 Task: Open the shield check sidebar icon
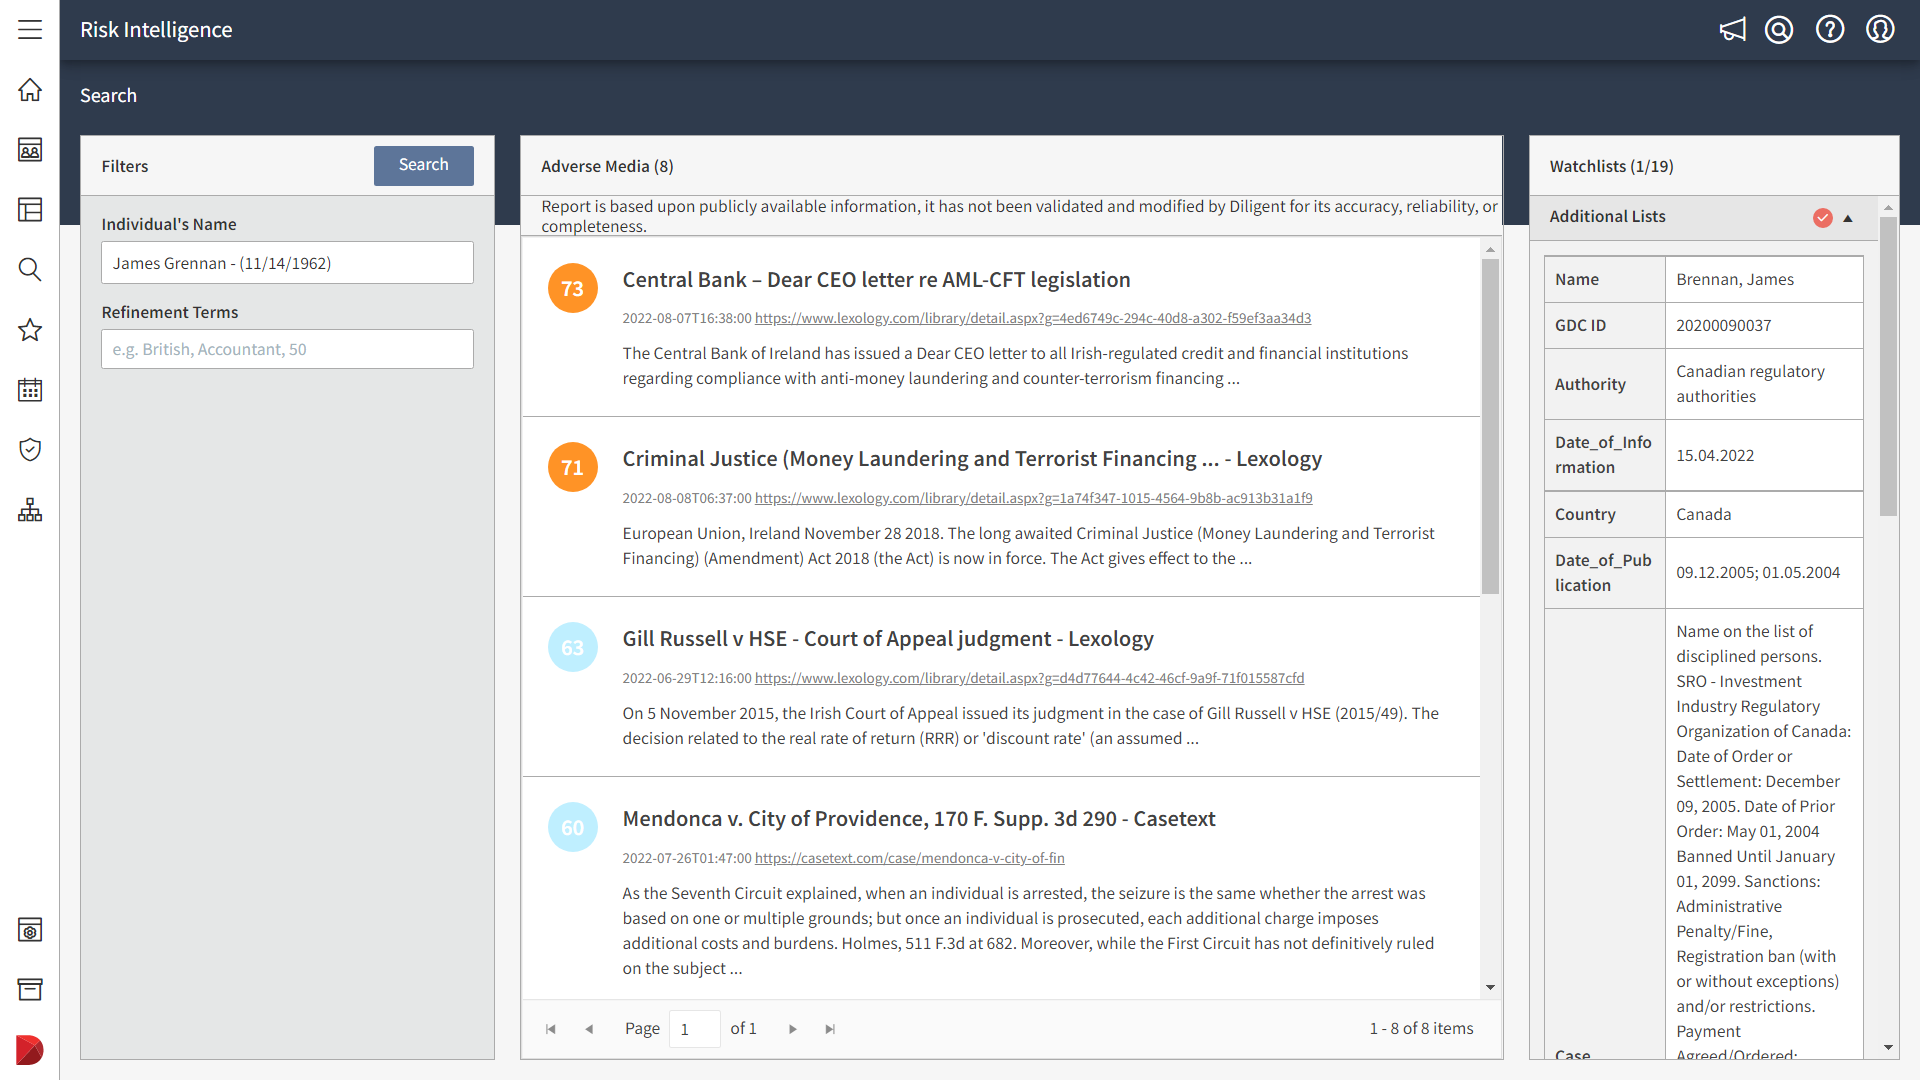click(30, 450)
